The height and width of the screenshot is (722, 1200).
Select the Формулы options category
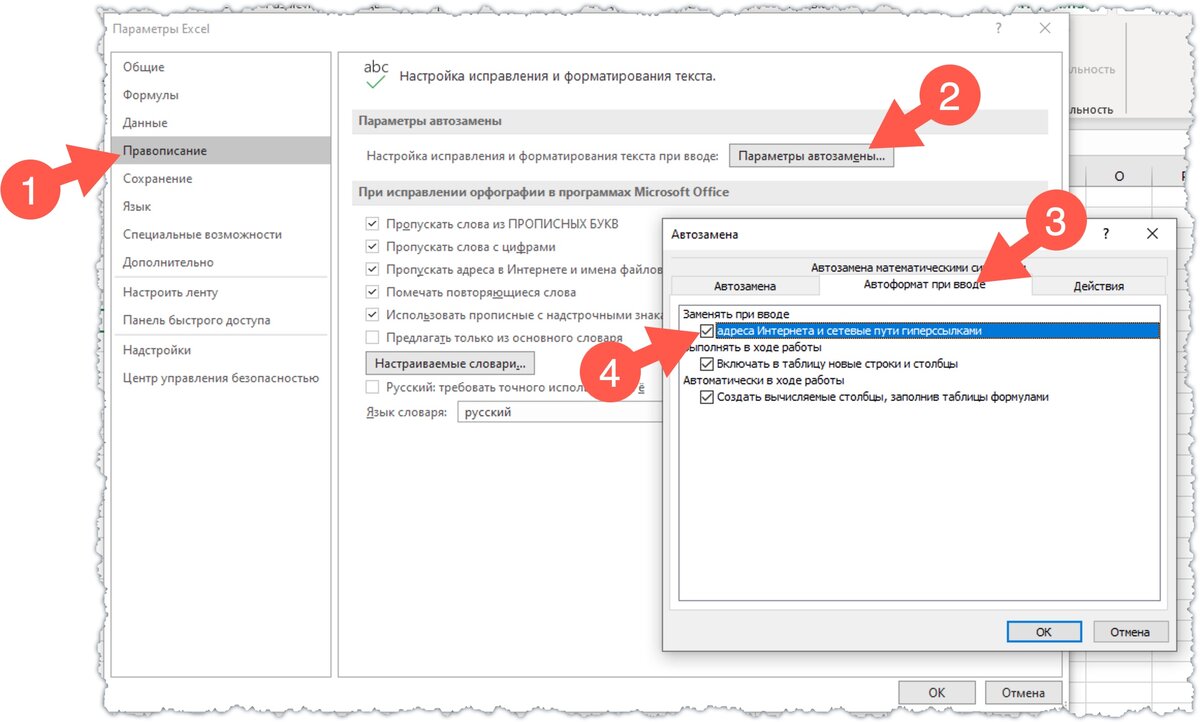[151, 95]
